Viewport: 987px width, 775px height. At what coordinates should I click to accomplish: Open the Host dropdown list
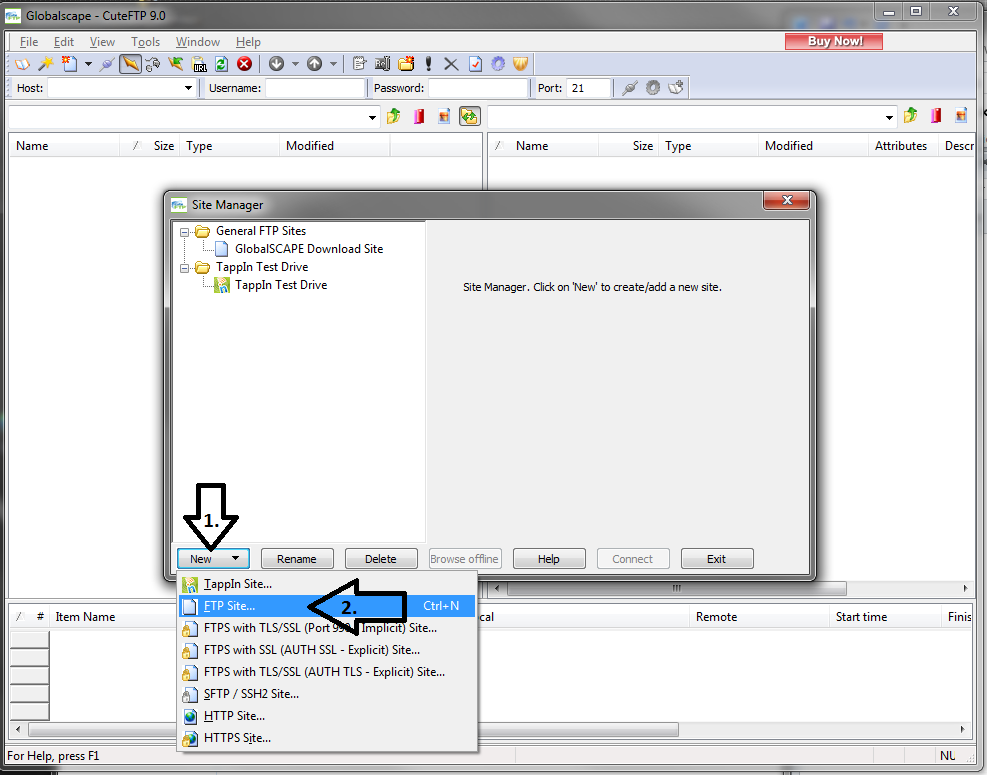tap(188, 88)
